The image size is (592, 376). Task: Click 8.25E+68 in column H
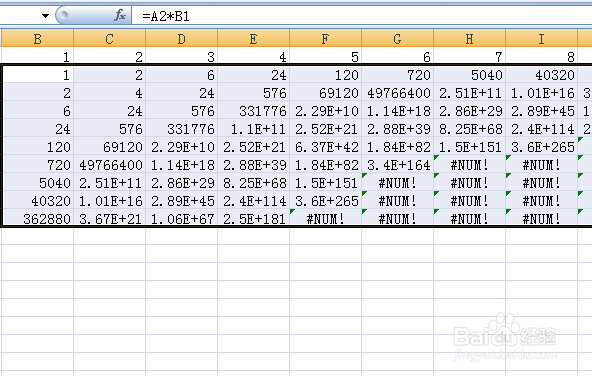469,129
